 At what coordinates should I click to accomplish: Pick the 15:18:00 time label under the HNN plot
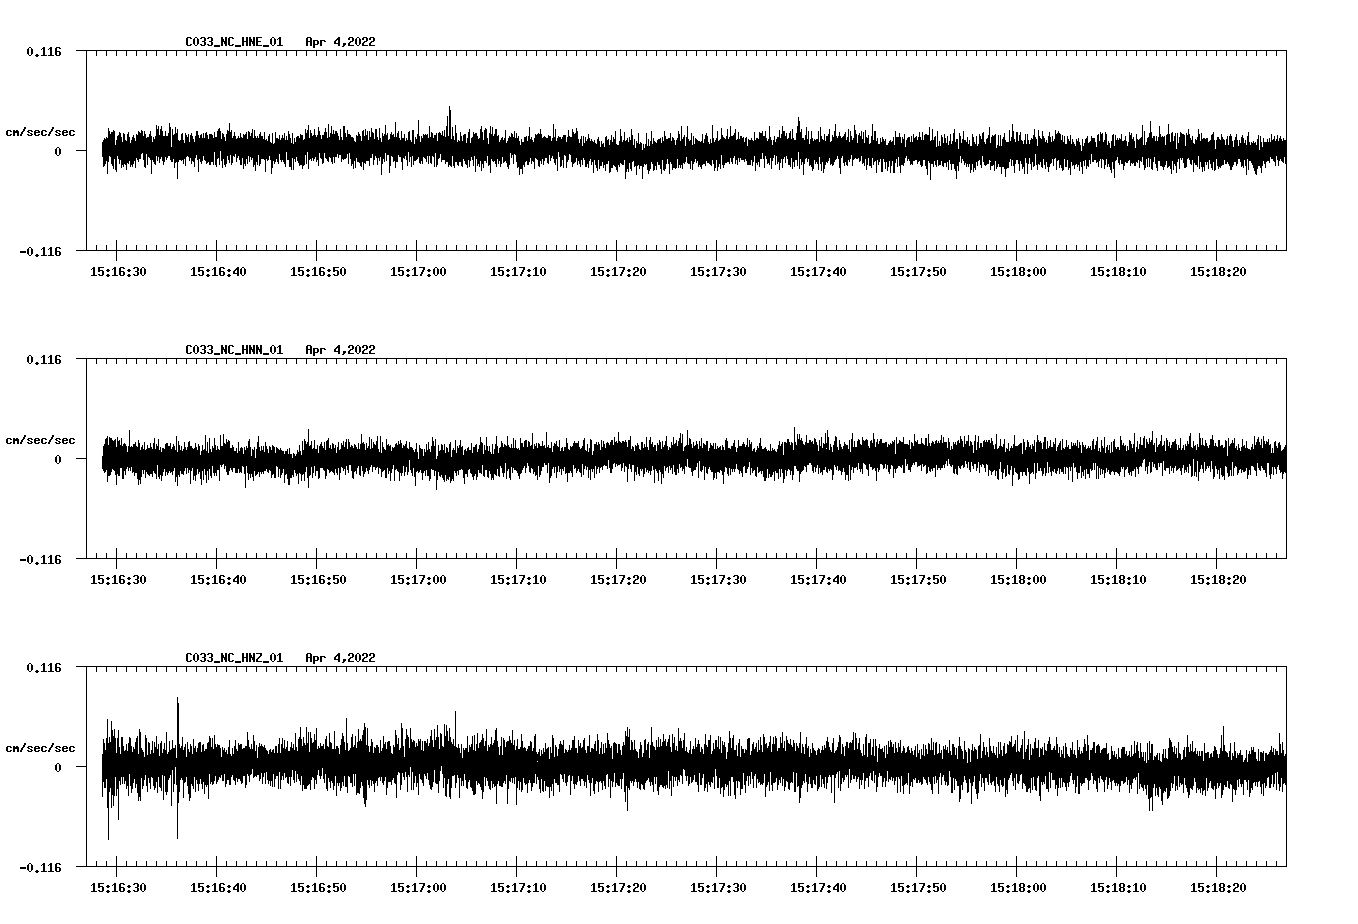1018,579
